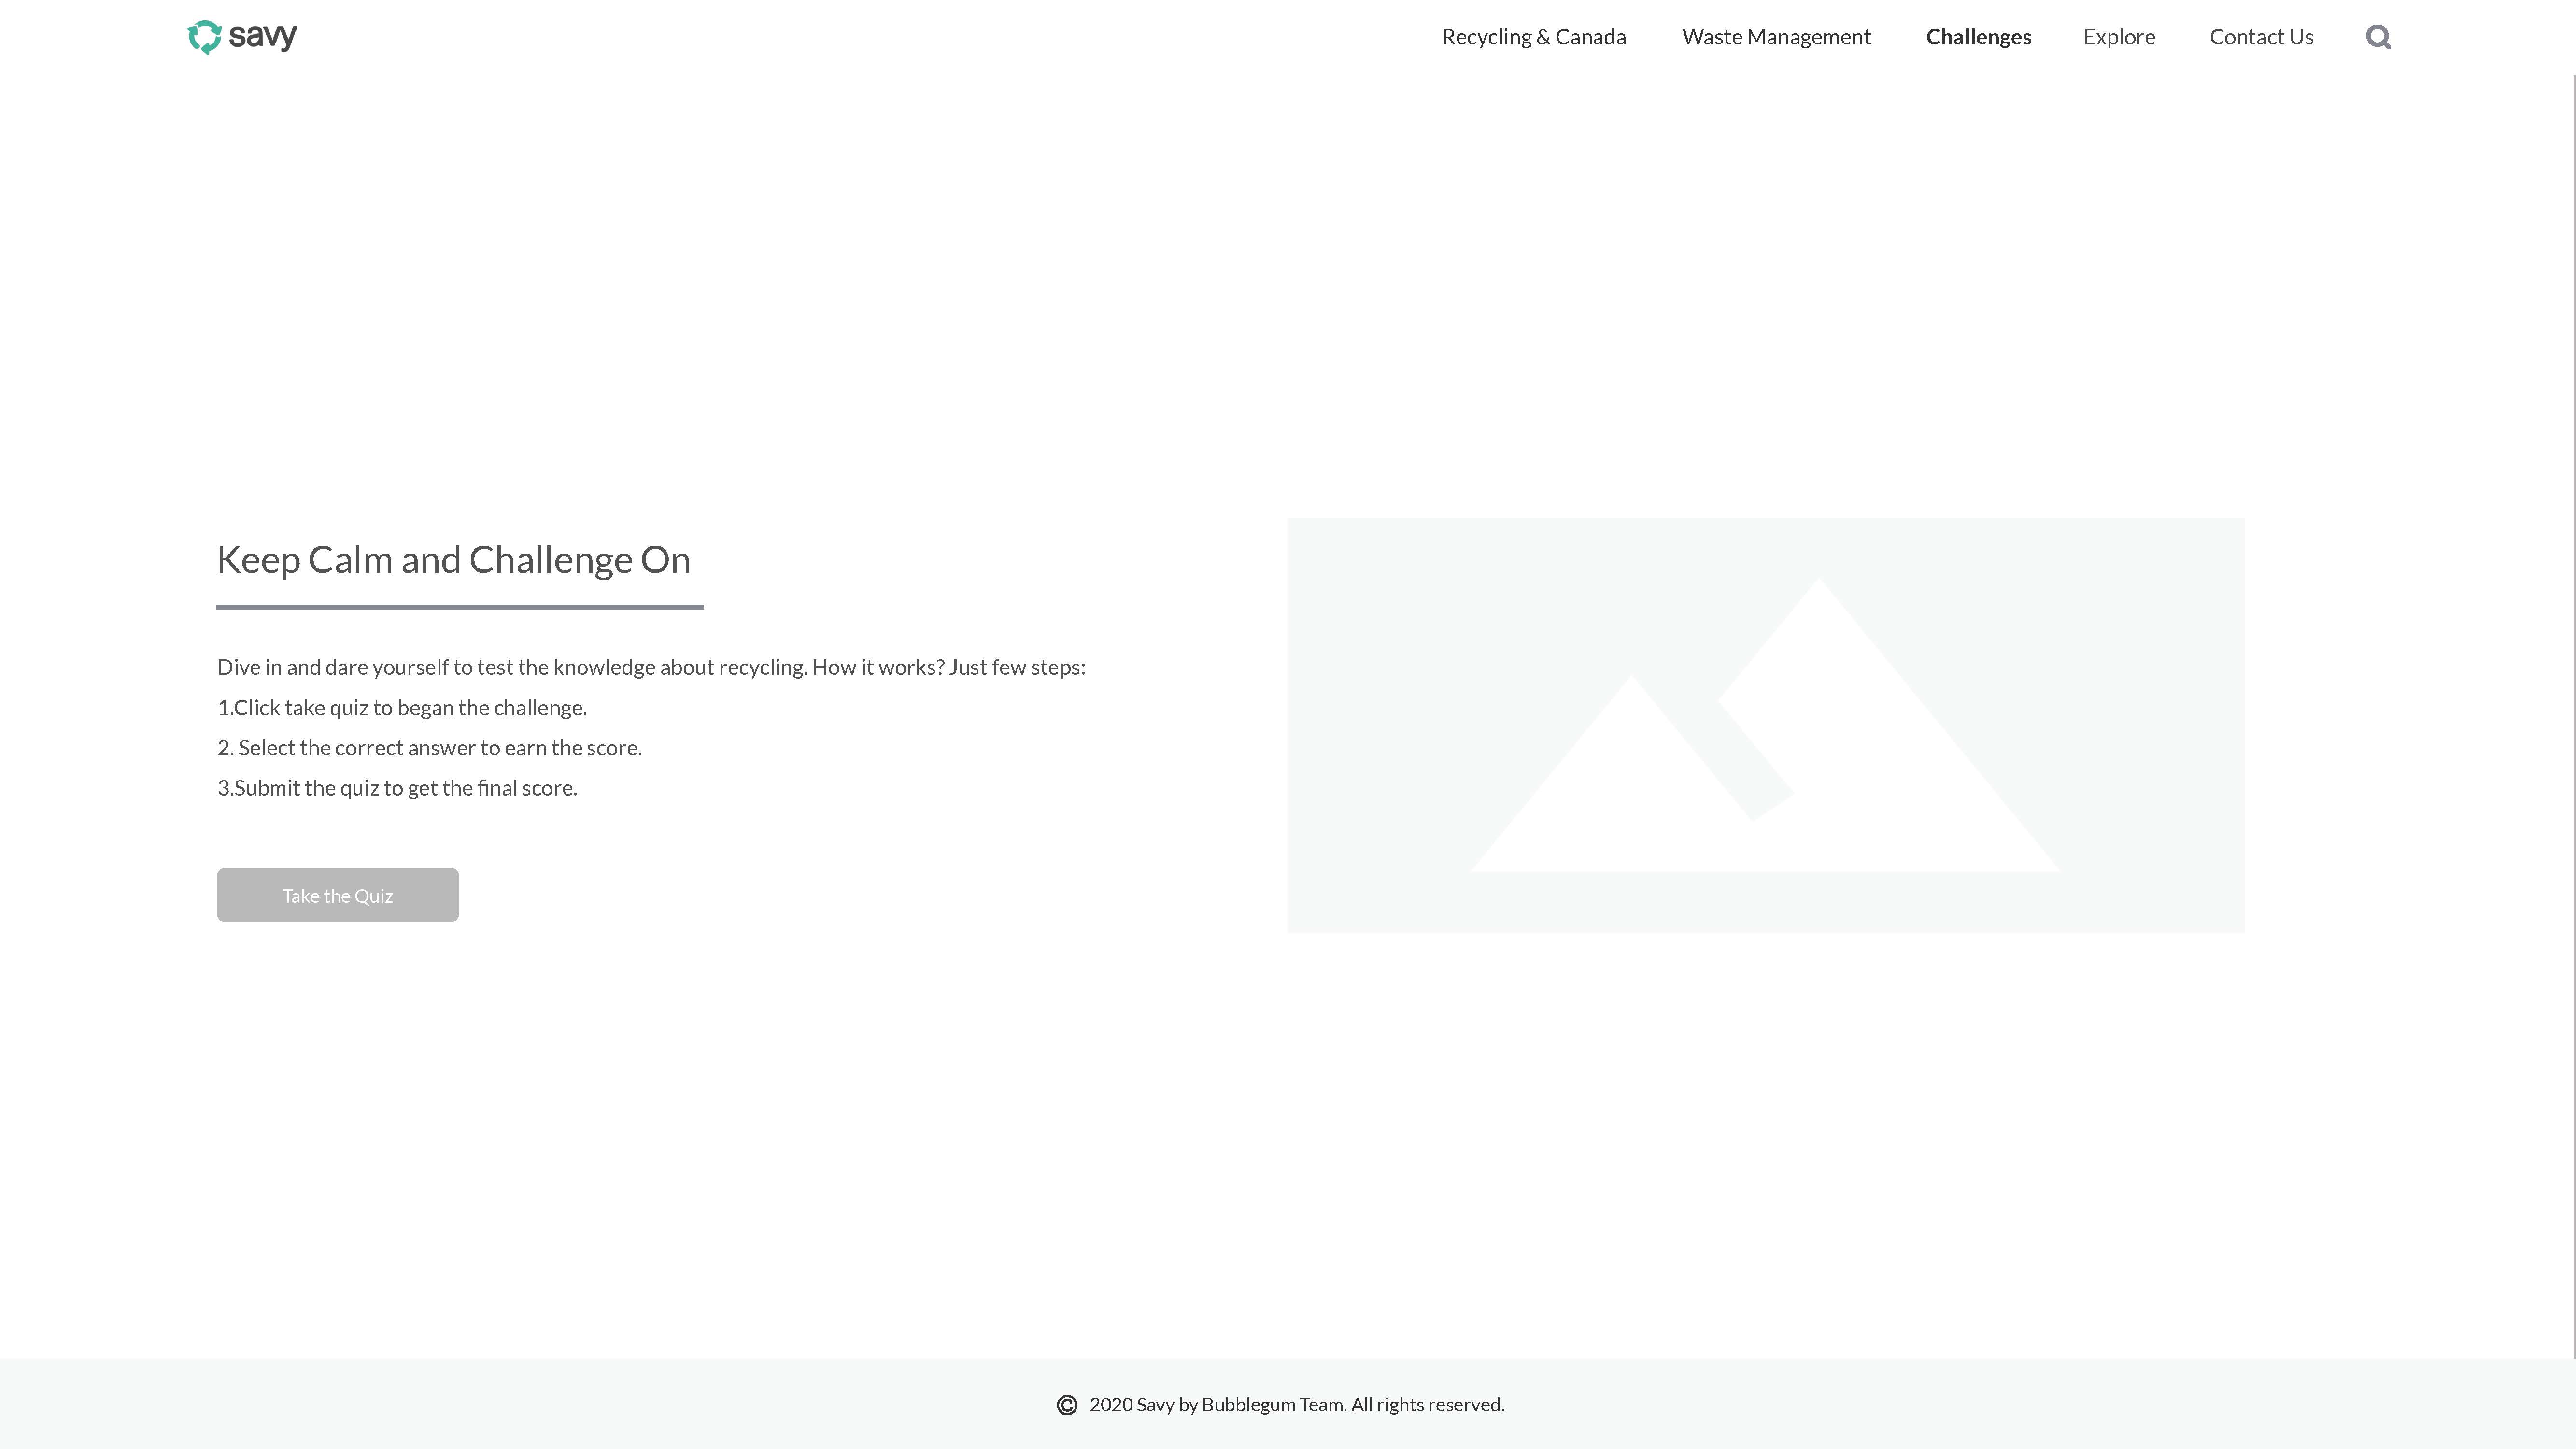Click the 2020 Savy copyright footer text
The height and width of the screenshot is (1449, 2576).
[x=1297, y=1405]
